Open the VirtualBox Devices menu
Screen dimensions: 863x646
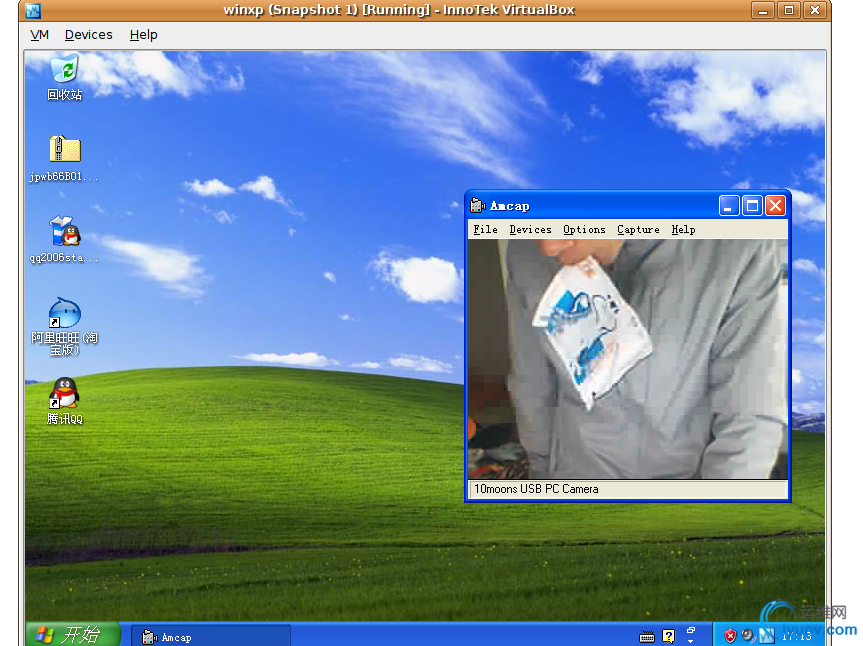coord(89,35)
